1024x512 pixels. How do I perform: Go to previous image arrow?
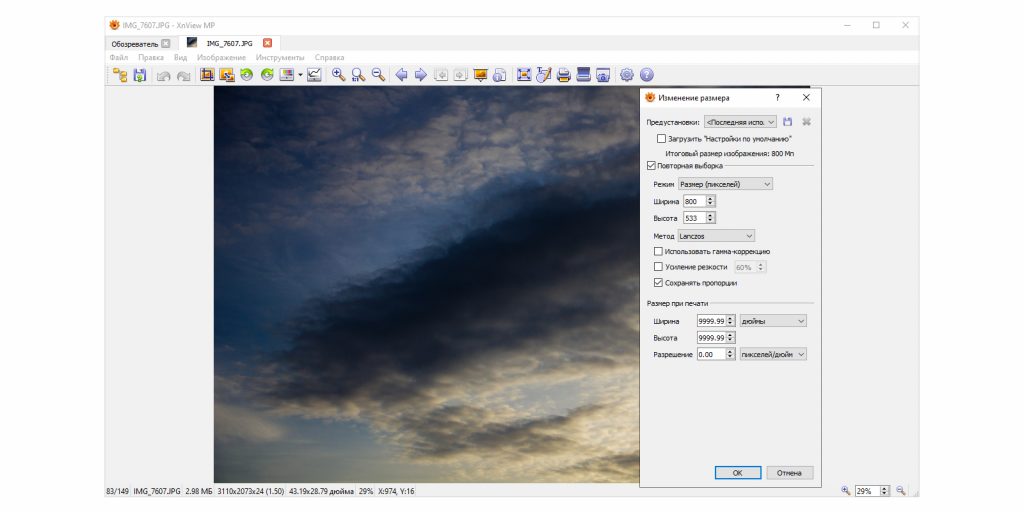401,75
